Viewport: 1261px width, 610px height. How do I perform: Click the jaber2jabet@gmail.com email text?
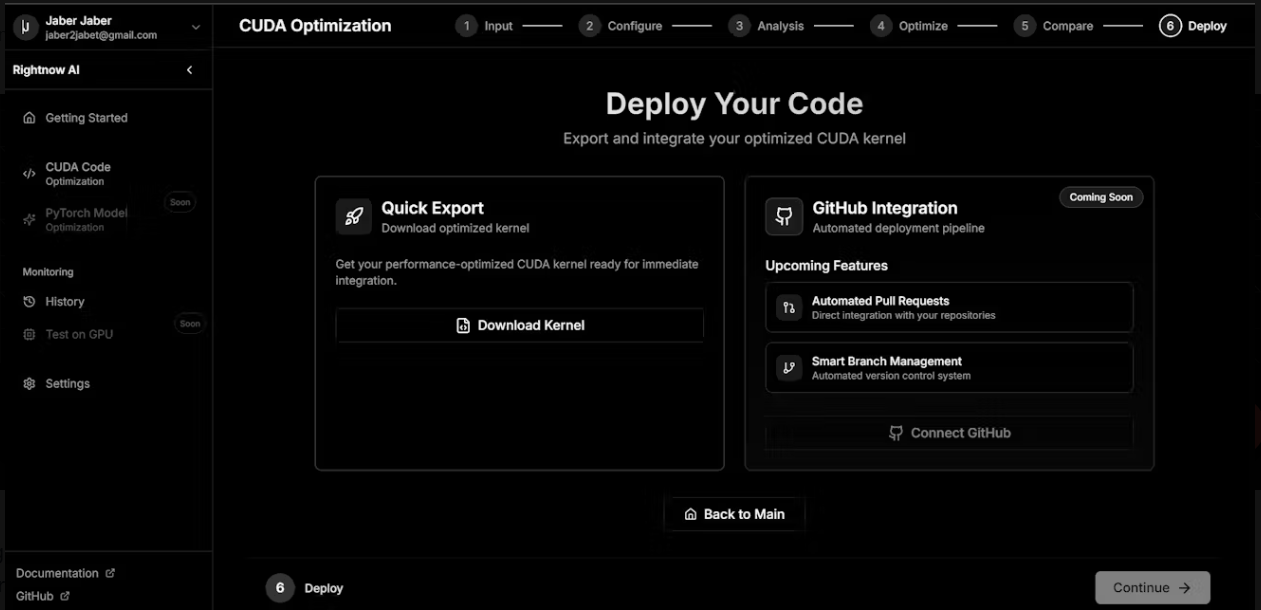click(101, 35)
